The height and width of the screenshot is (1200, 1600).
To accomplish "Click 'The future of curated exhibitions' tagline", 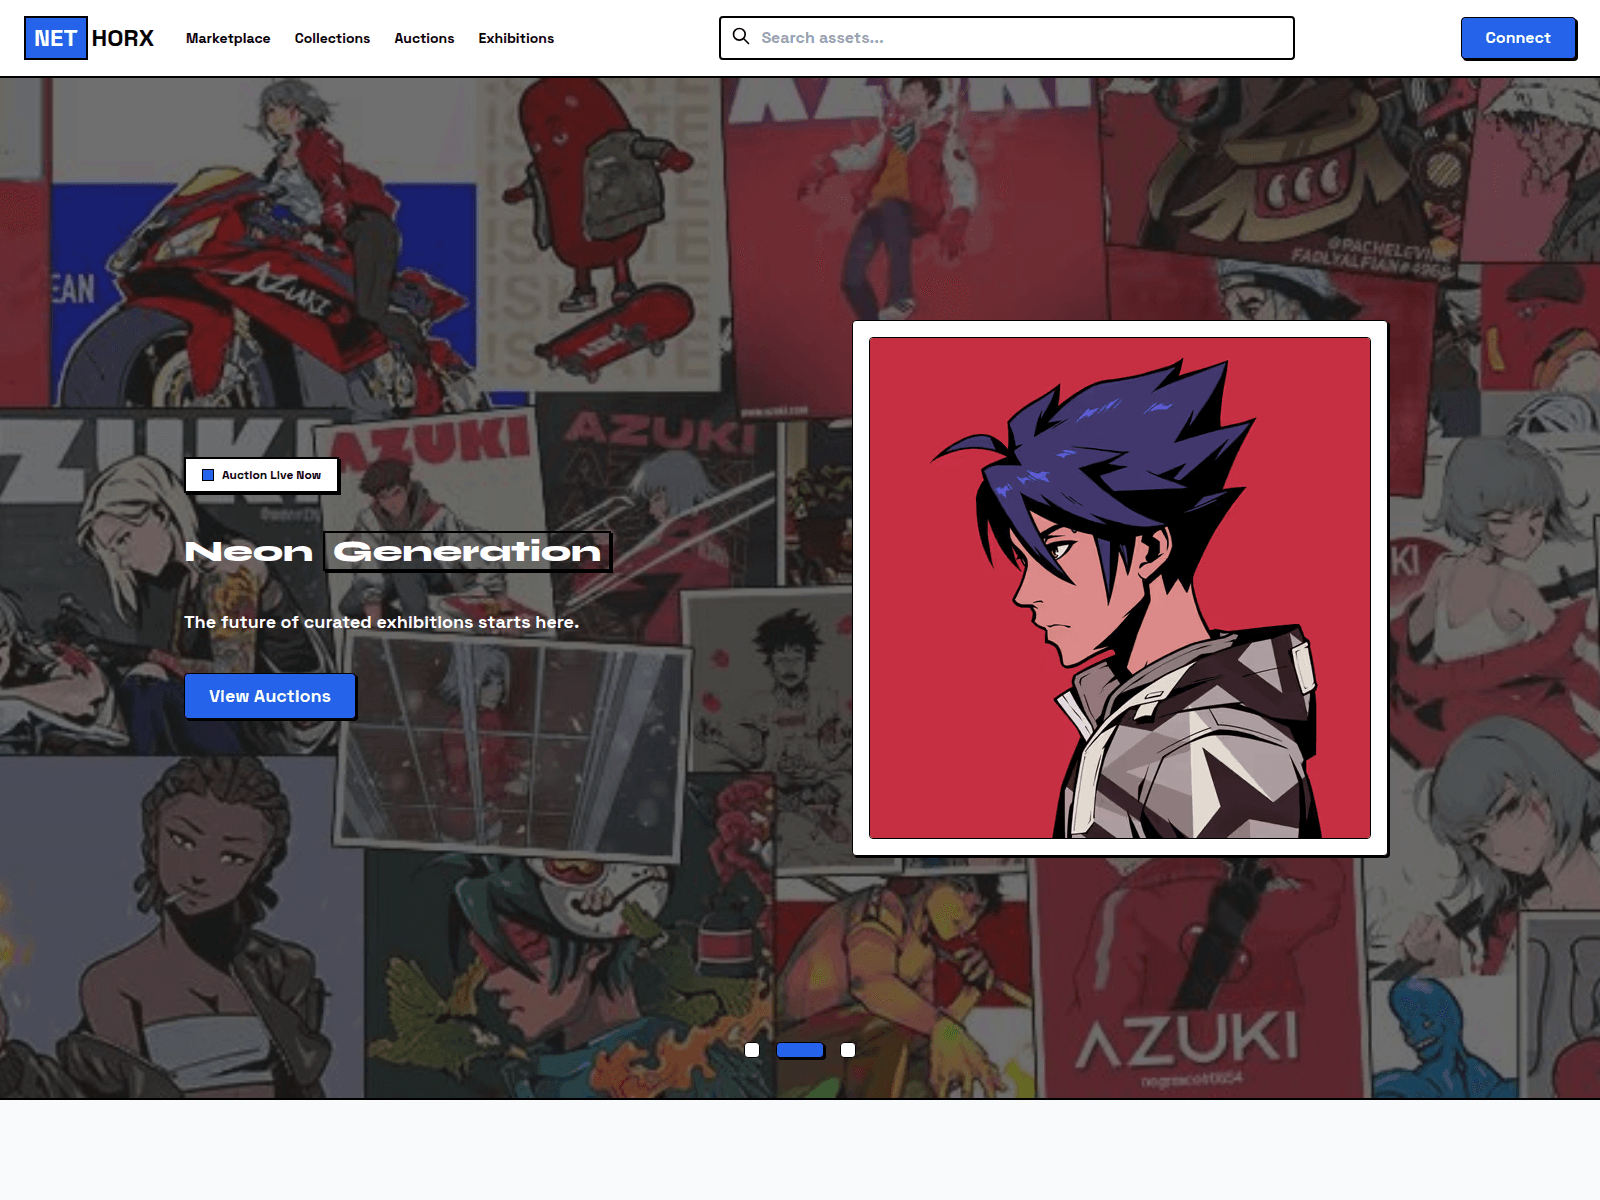I will coord(382,622).
